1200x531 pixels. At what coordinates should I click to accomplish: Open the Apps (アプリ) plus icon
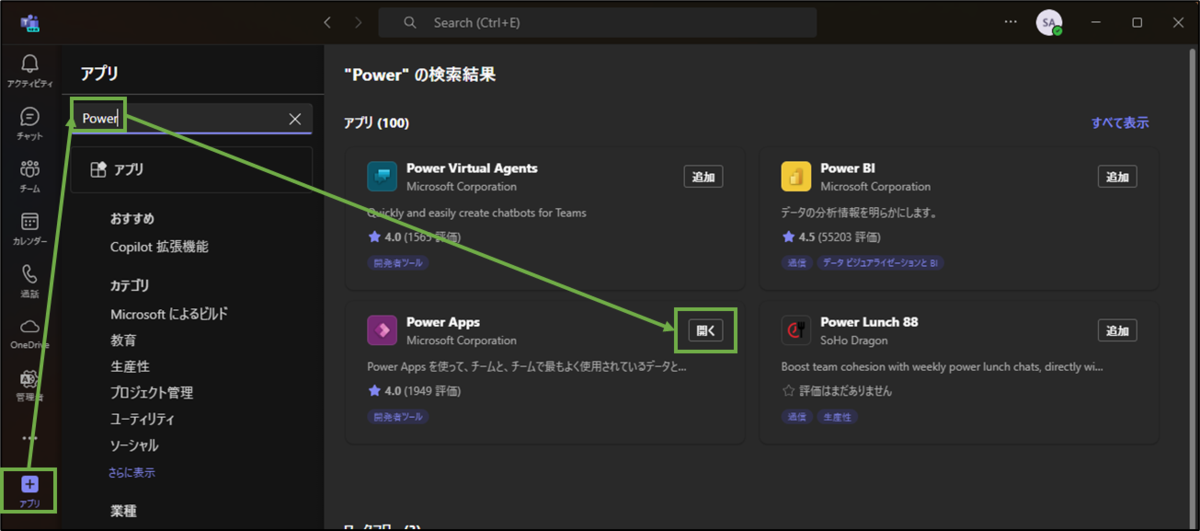click(29, 484)
